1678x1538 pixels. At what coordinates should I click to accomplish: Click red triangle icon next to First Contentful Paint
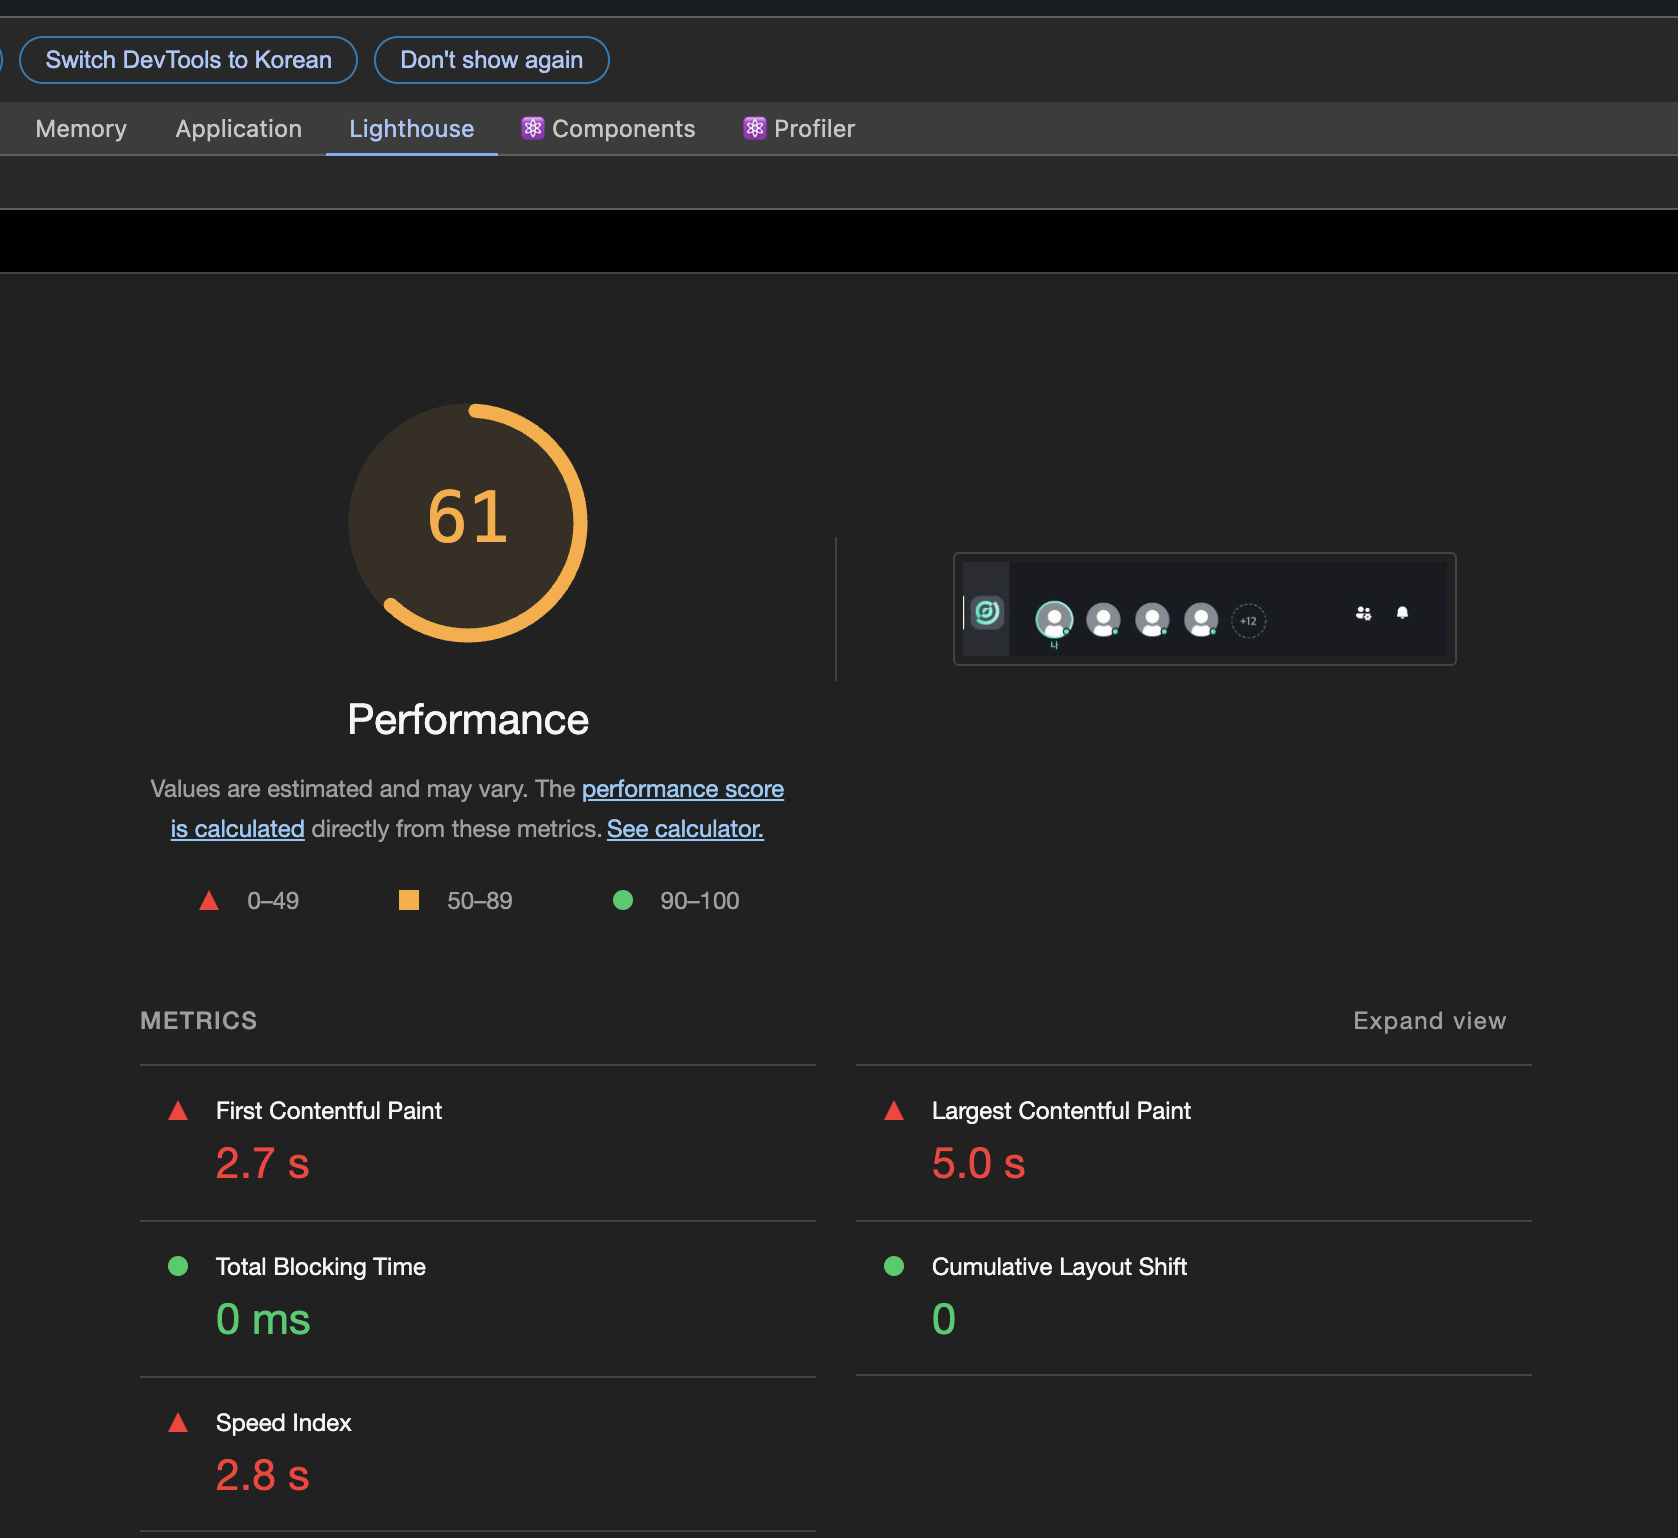click(178, 1110)
